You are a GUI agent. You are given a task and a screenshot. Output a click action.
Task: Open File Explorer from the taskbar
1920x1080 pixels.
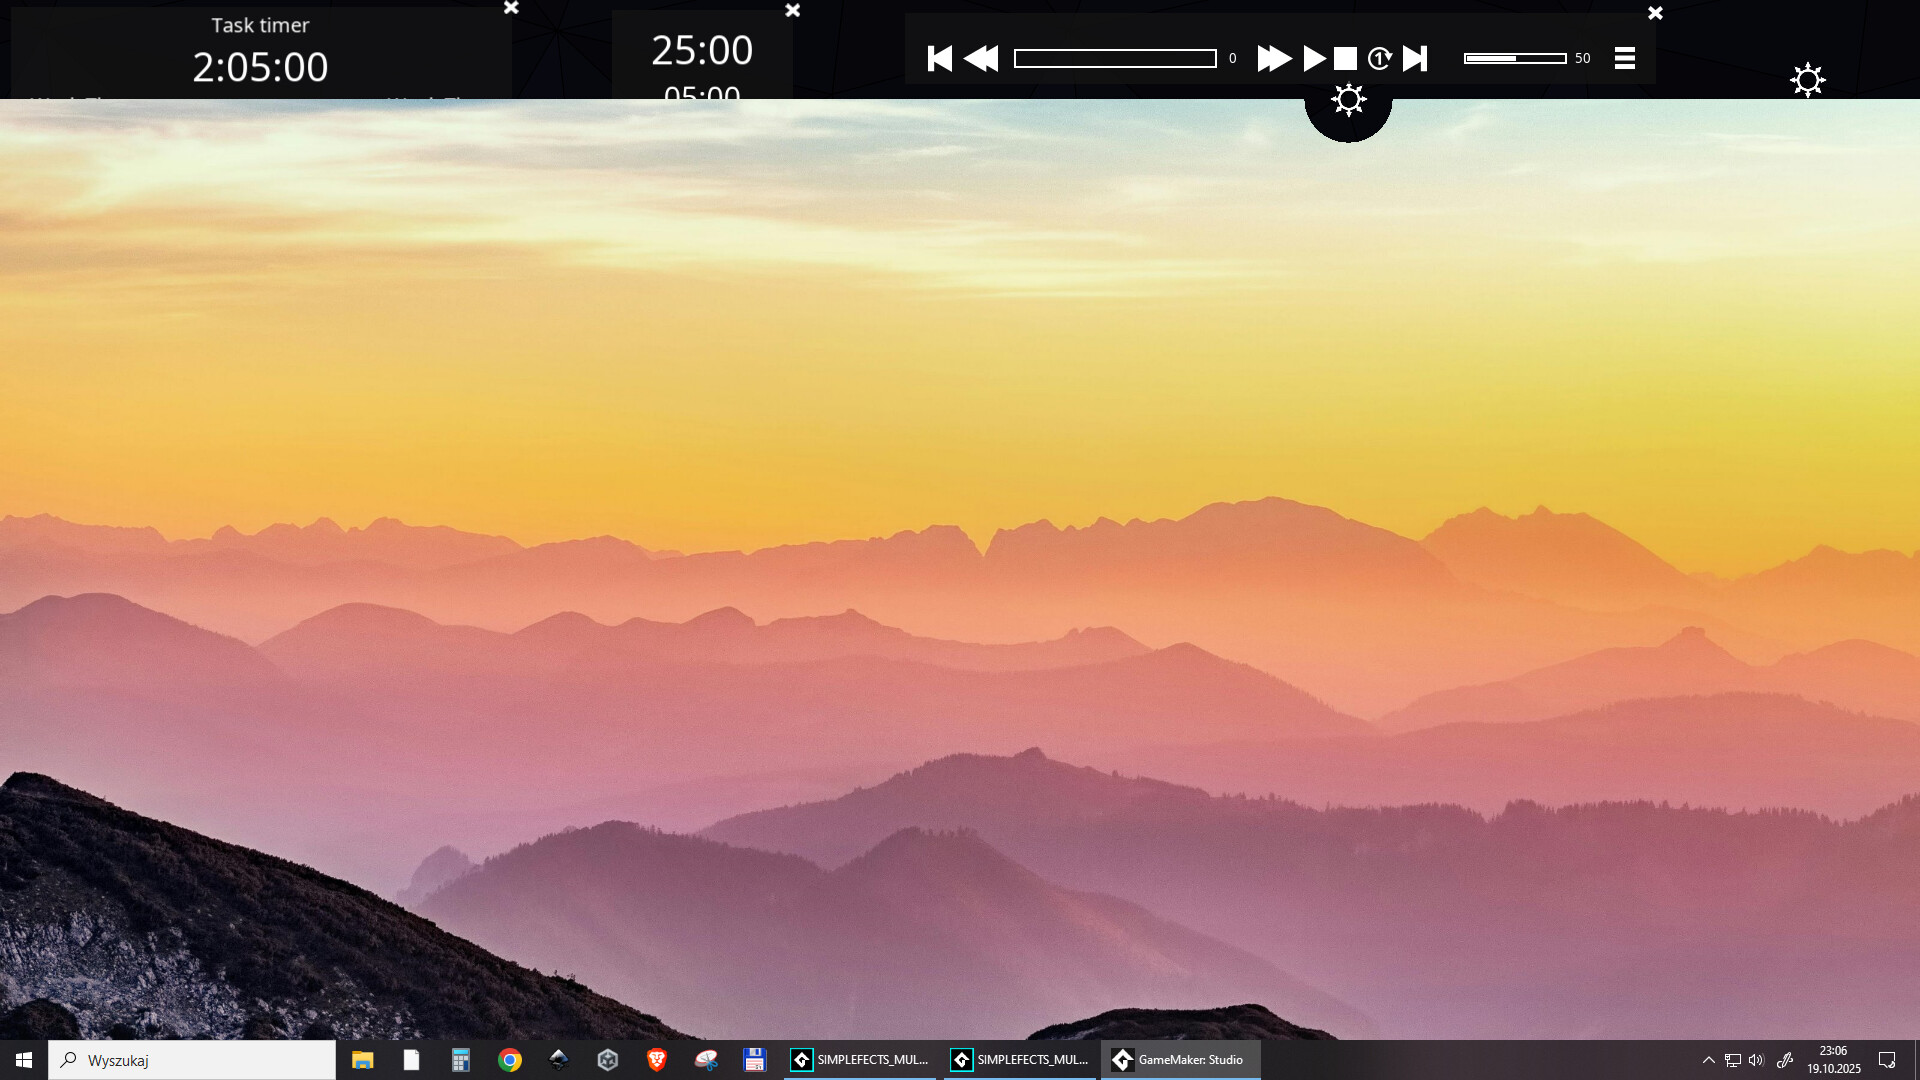click(362, 1060)
